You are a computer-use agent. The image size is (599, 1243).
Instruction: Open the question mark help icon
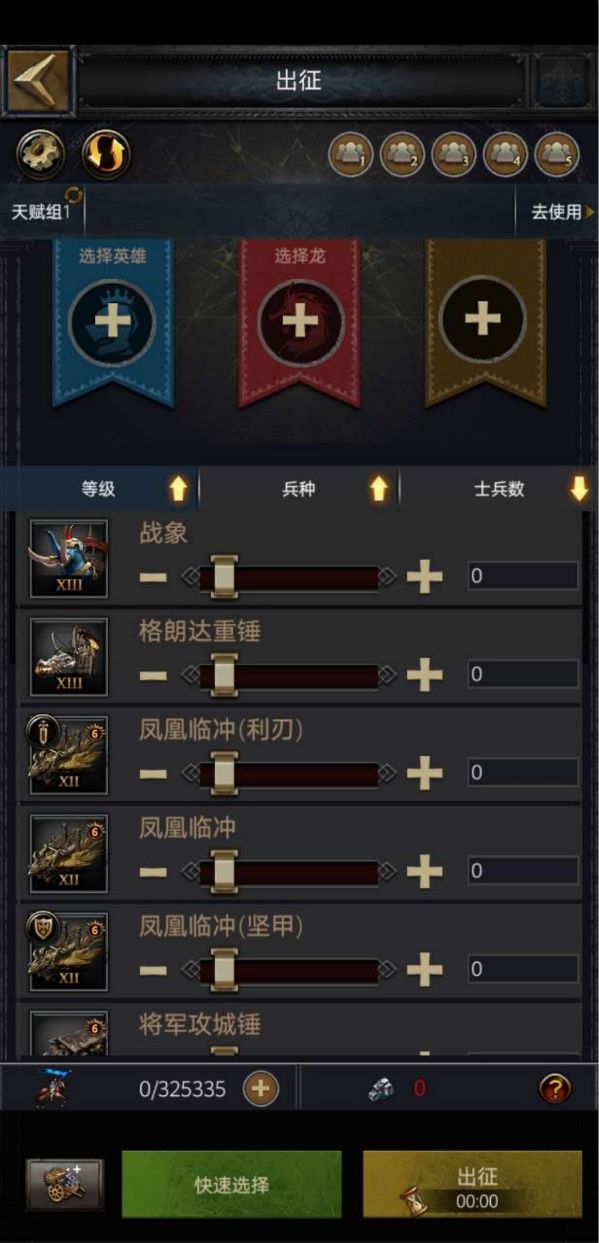(x=555, y=1088)
